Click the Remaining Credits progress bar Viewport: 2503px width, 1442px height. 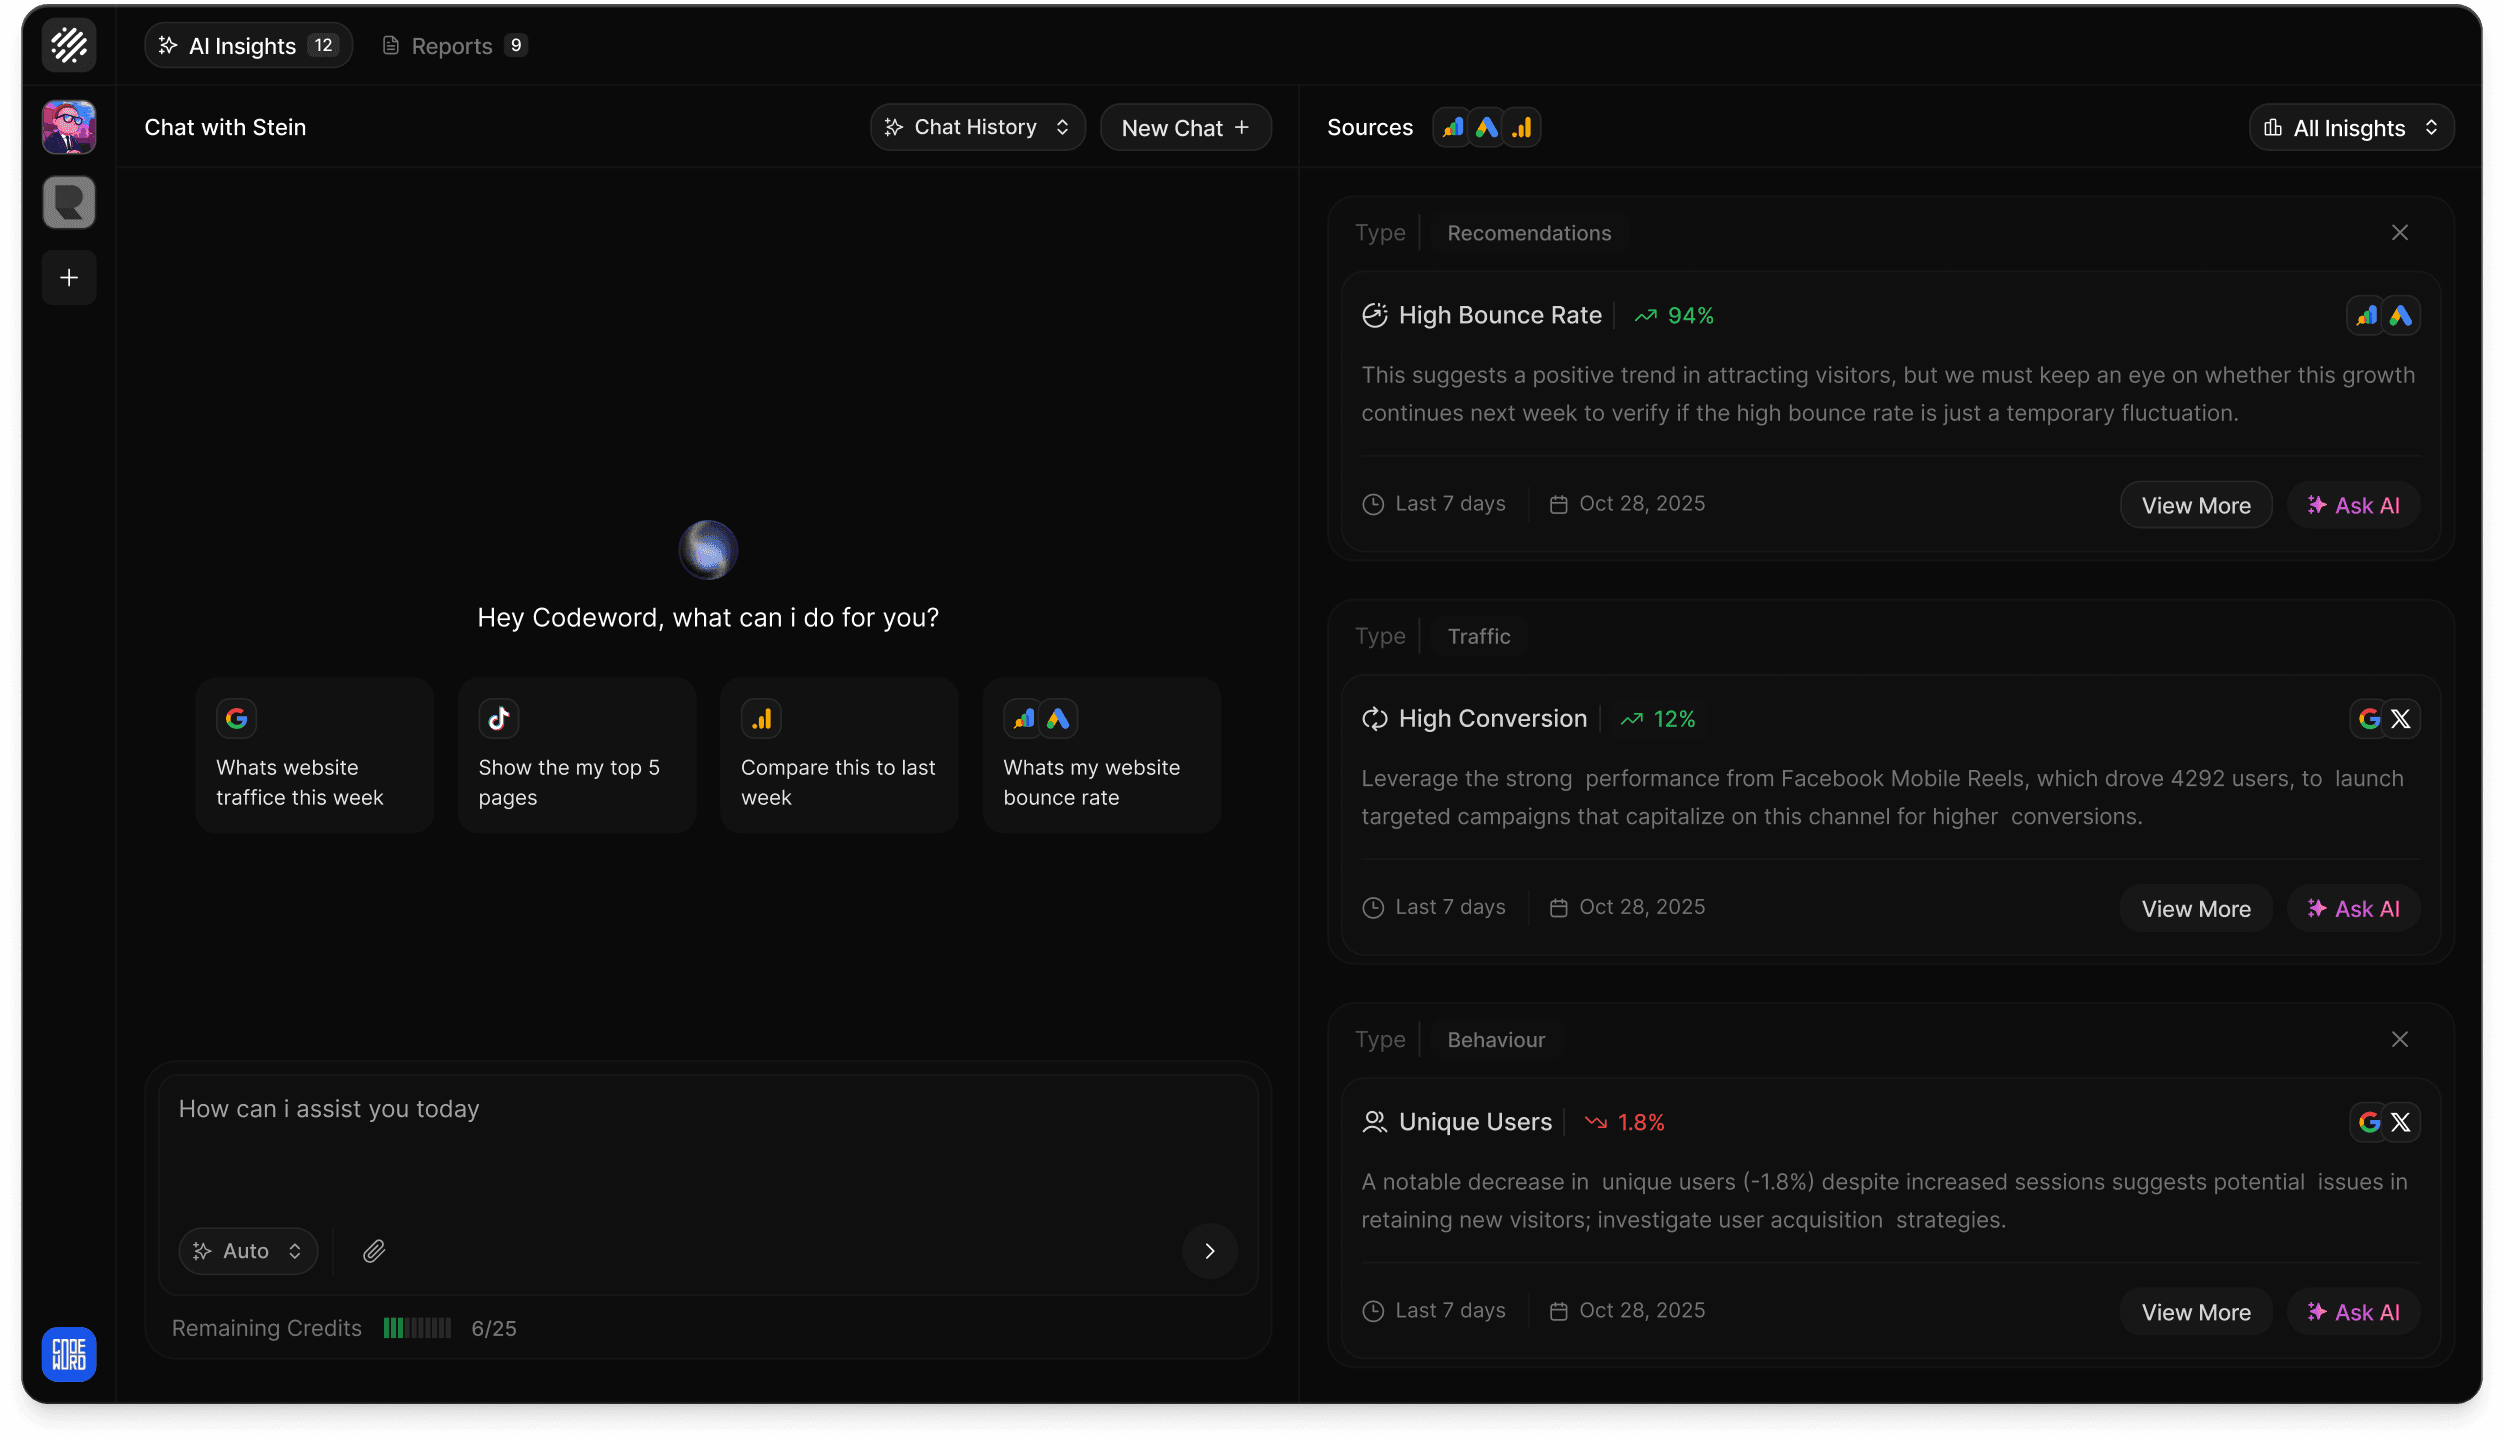[415, 1327]
